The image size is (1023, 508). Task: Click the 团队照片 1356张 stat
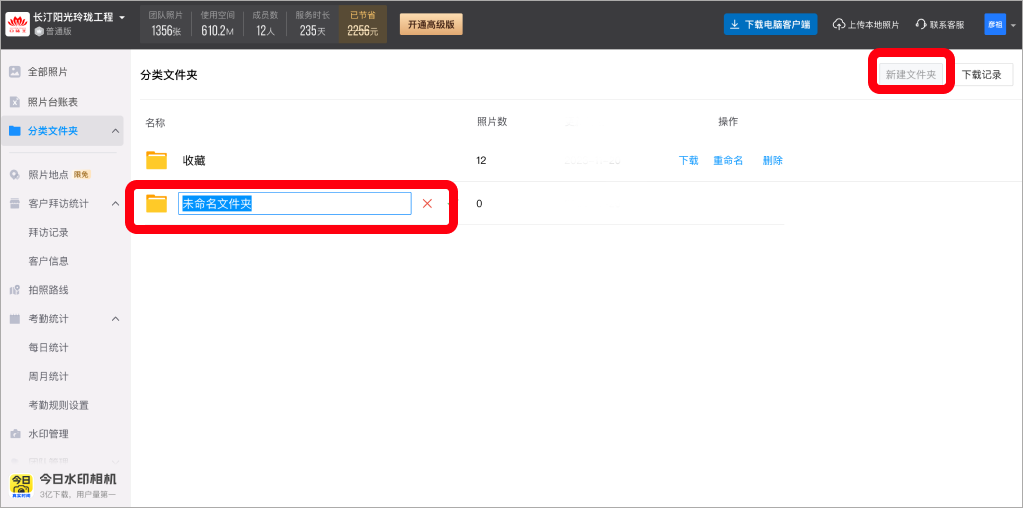(166, 24)
